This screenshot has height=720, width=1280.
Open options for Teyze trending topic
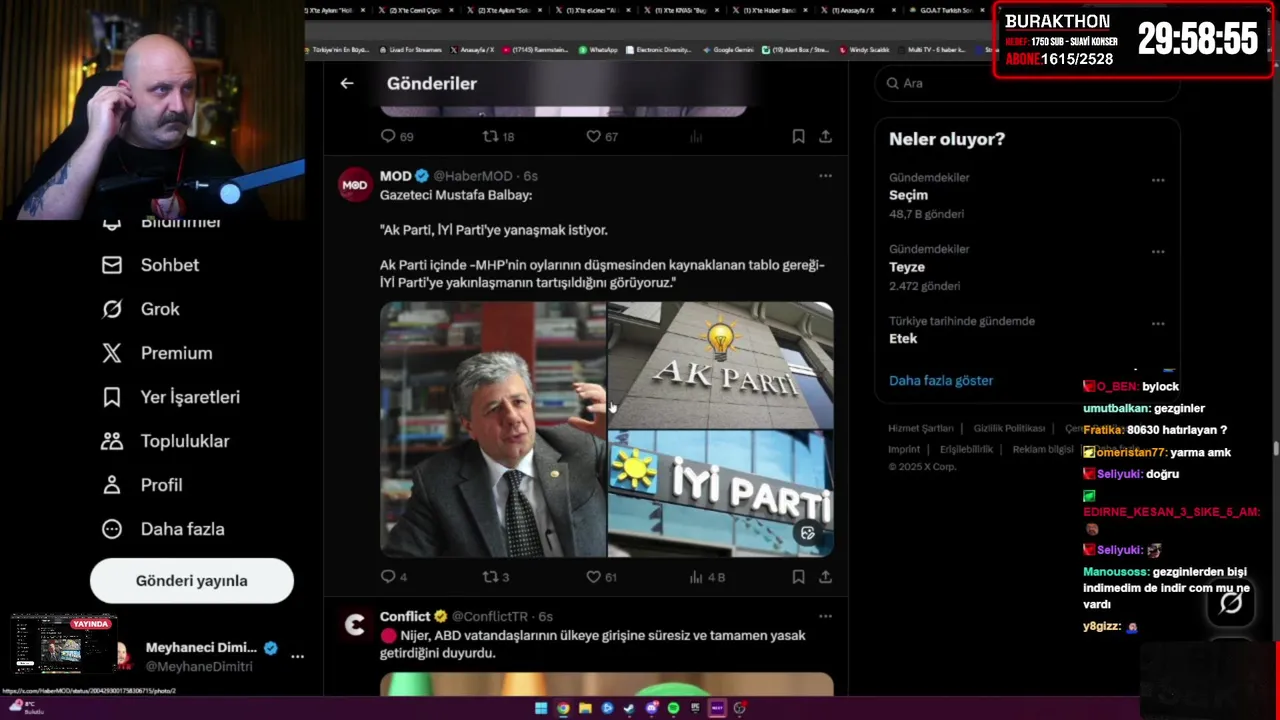(1157, 252)
